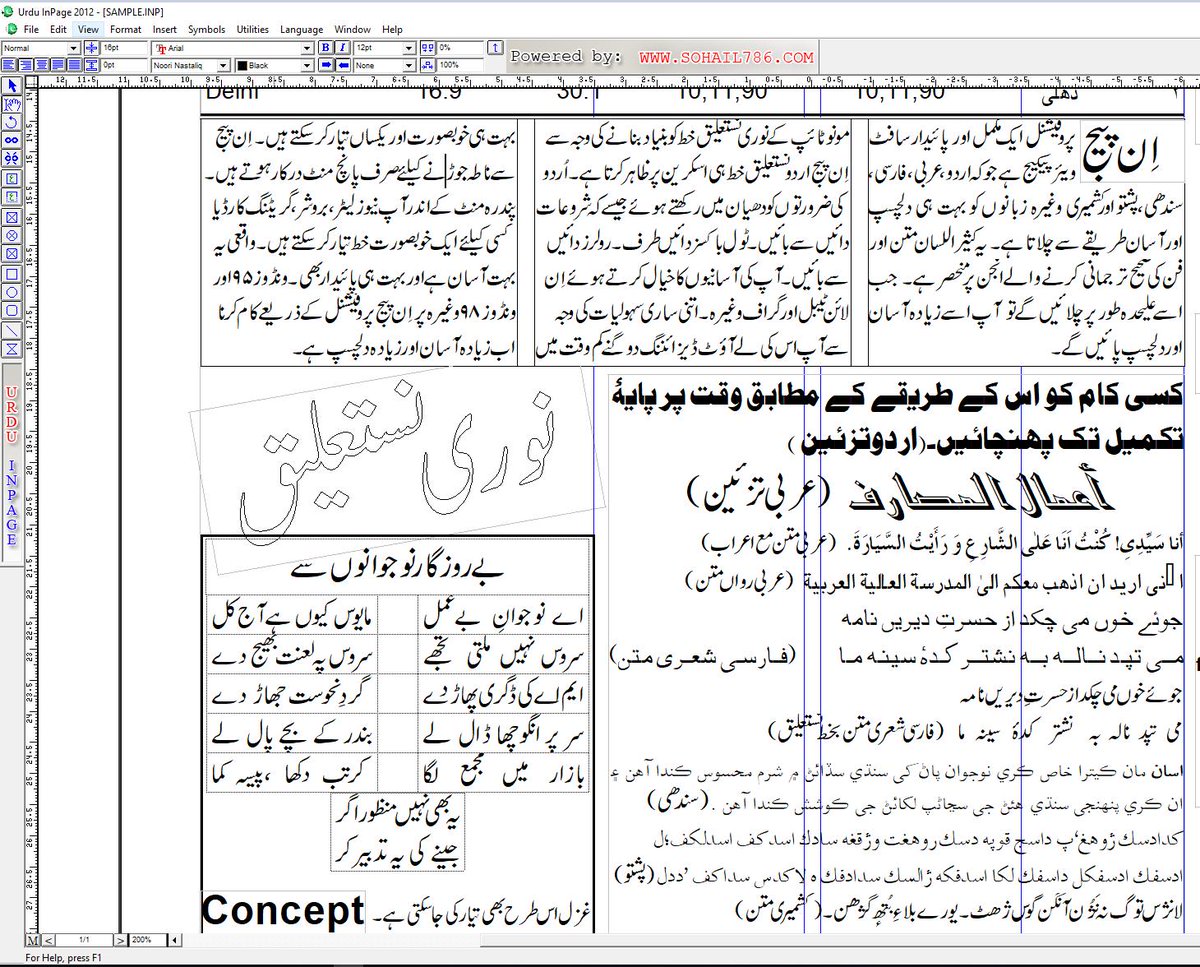Open the Window menu
Viewport: 1200px width, 967px height.
tap(353, 30)
